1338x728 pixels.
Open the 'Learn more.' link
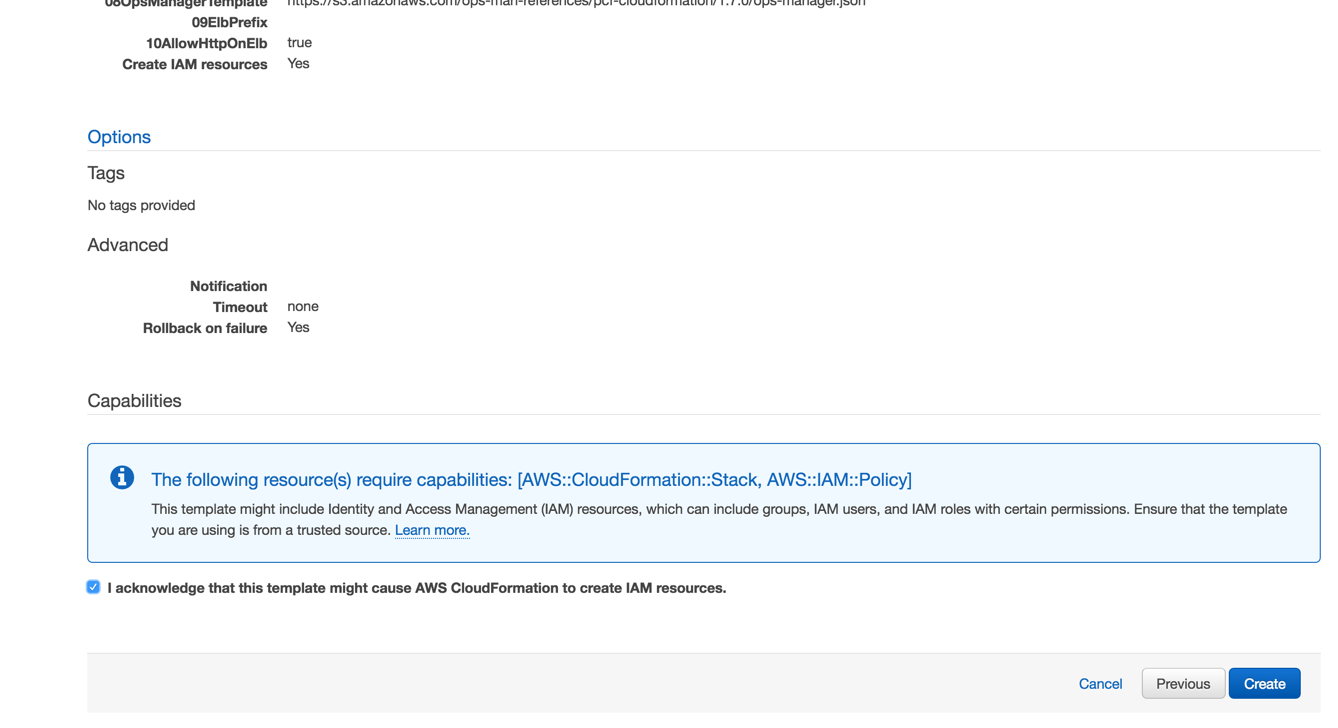(432, 530)
